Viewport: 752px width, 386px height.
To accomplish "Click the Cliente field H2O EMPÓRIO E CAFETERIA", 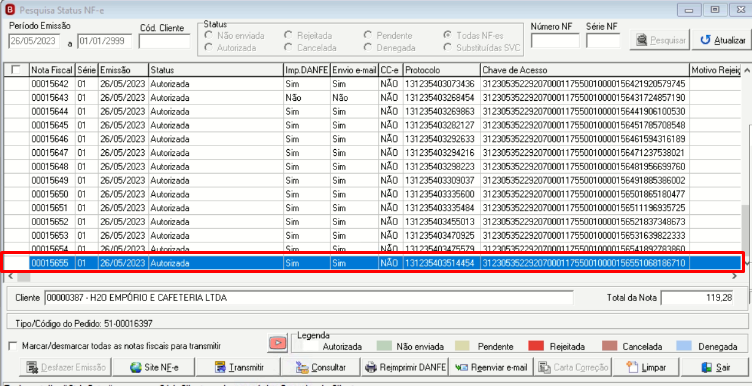I will [x=308, y=298].
